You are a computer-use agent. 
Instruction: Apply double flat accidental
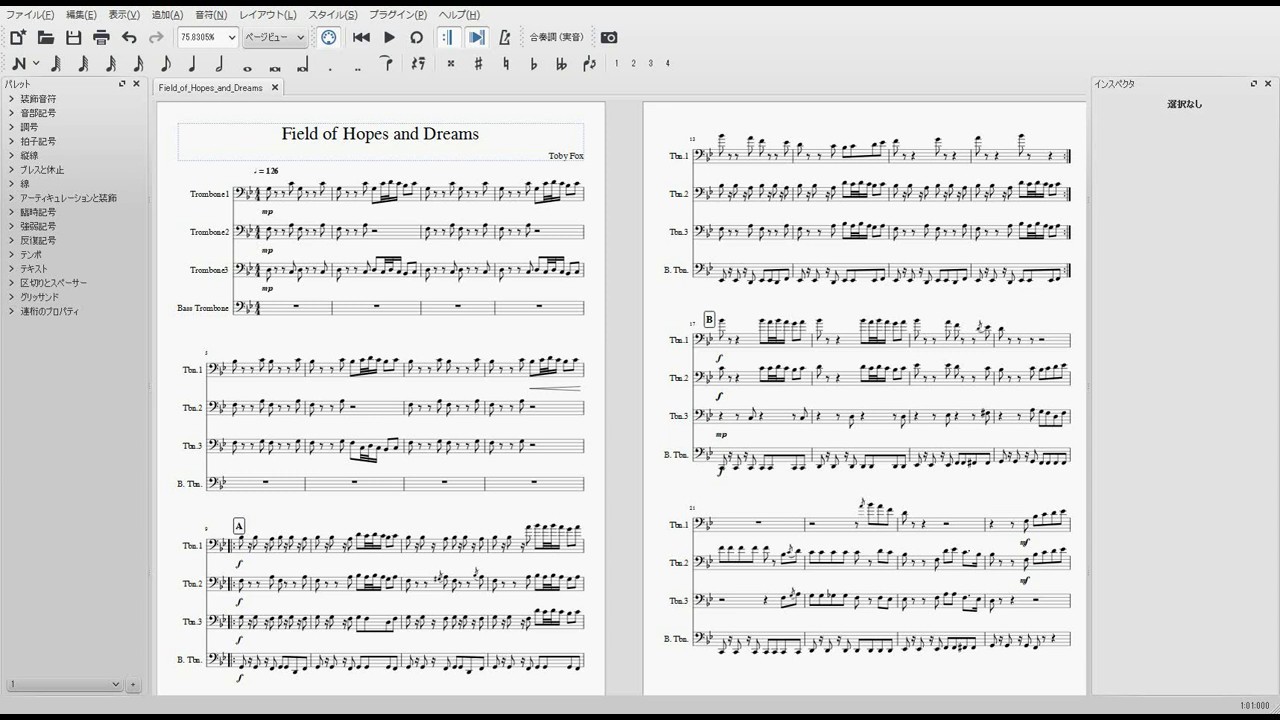pyautogui.click(x=561, y=64)
